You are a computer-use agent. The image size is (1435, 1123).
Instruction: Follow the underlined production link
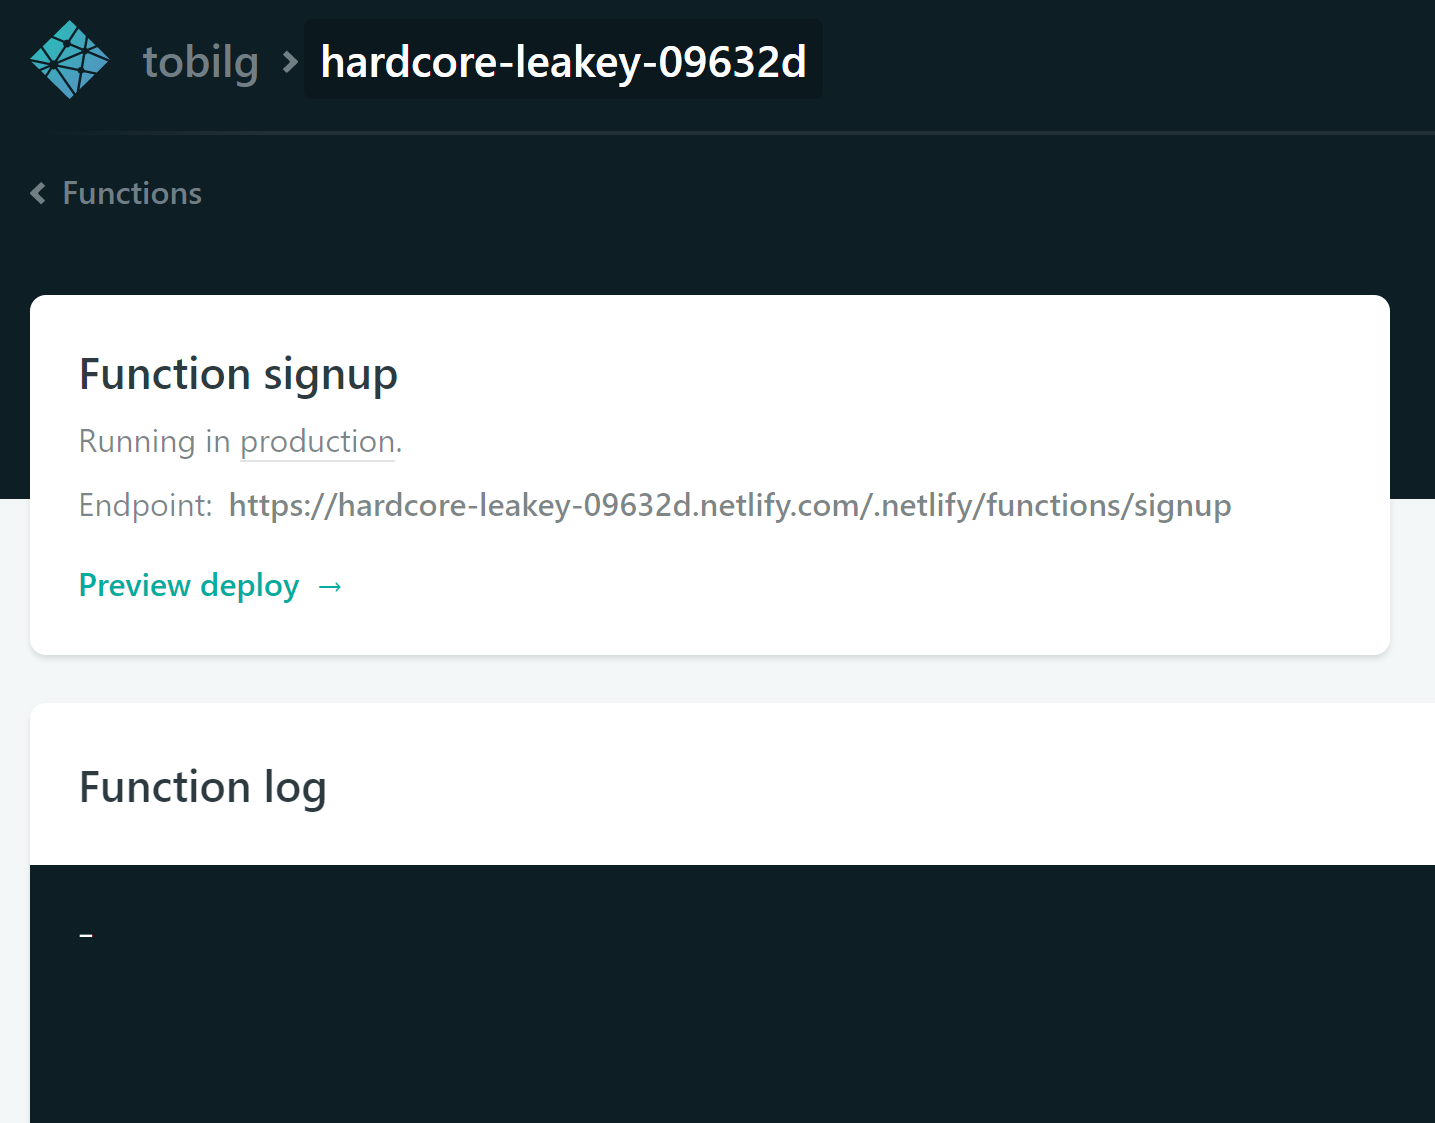coord(318,442)
